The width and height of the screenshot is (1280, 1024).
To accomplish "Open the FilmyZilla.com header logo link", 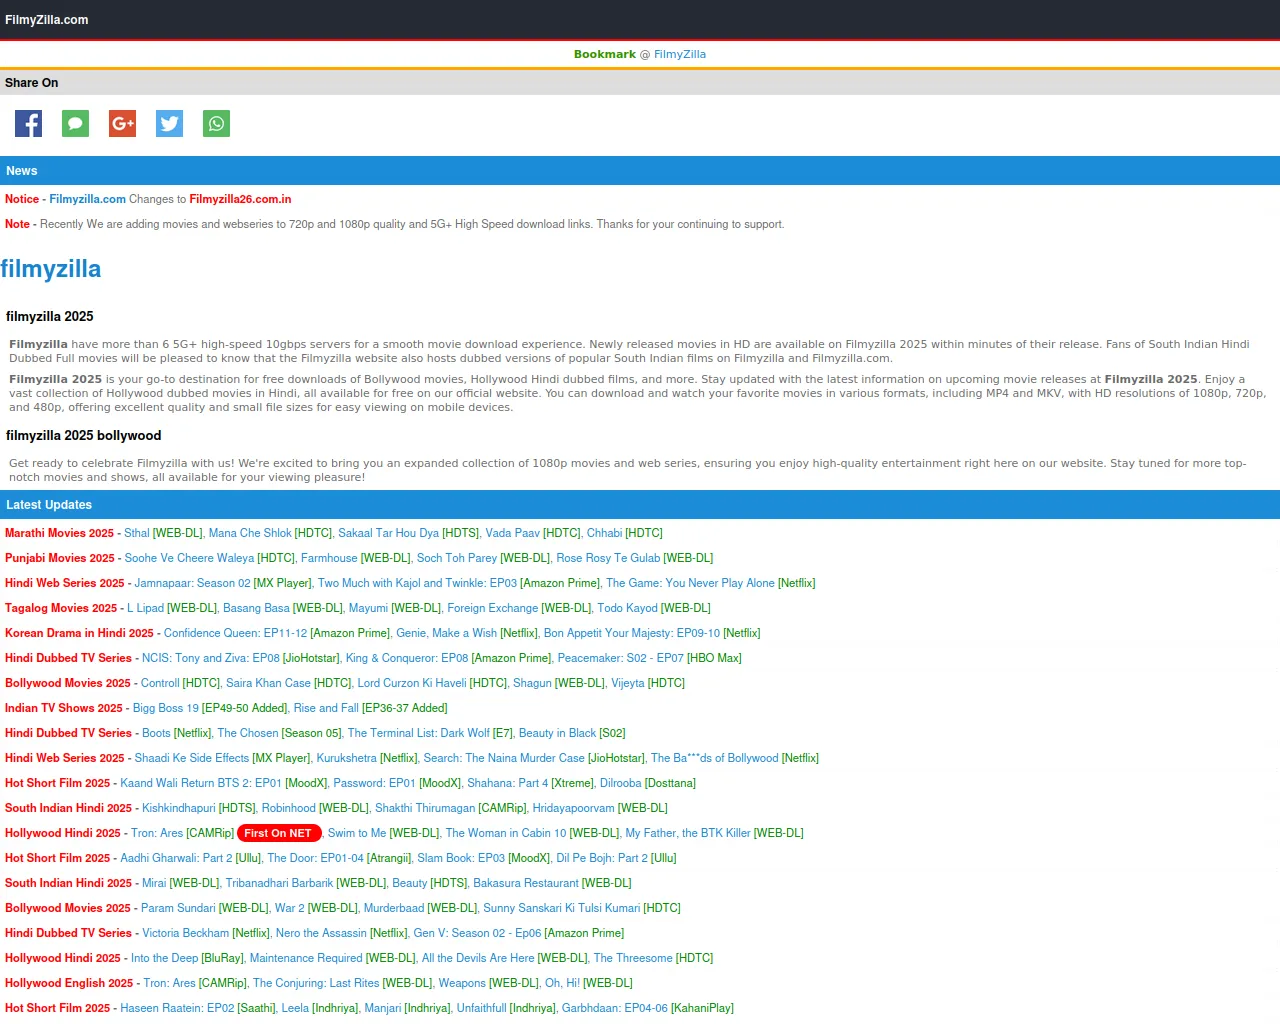I will [46, 20].
